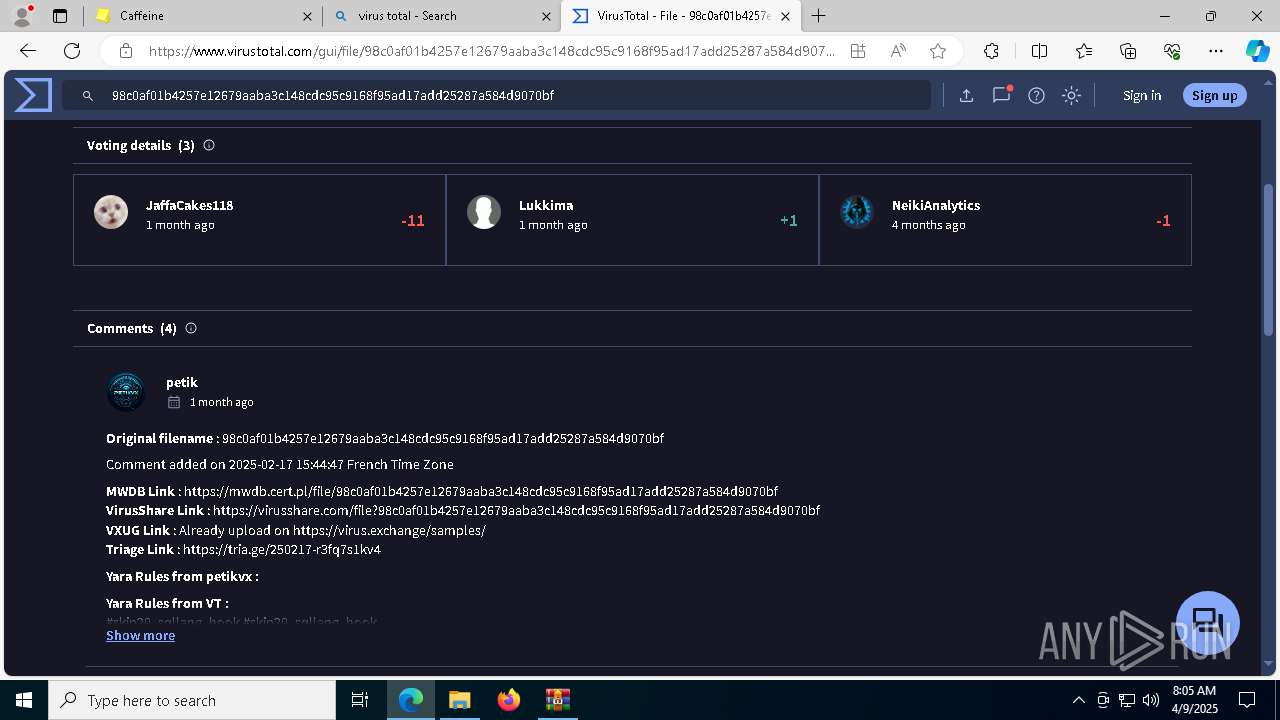Open JaffaCakes118 avatar
The image size is (1280, 720).
(111, 212)
